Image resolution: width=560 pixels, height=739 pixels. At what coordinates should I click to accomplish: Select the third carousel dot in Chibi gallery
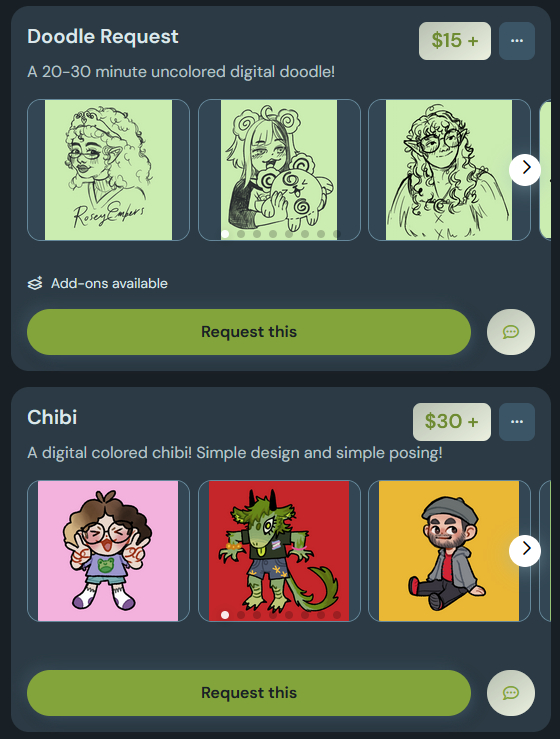257,615
